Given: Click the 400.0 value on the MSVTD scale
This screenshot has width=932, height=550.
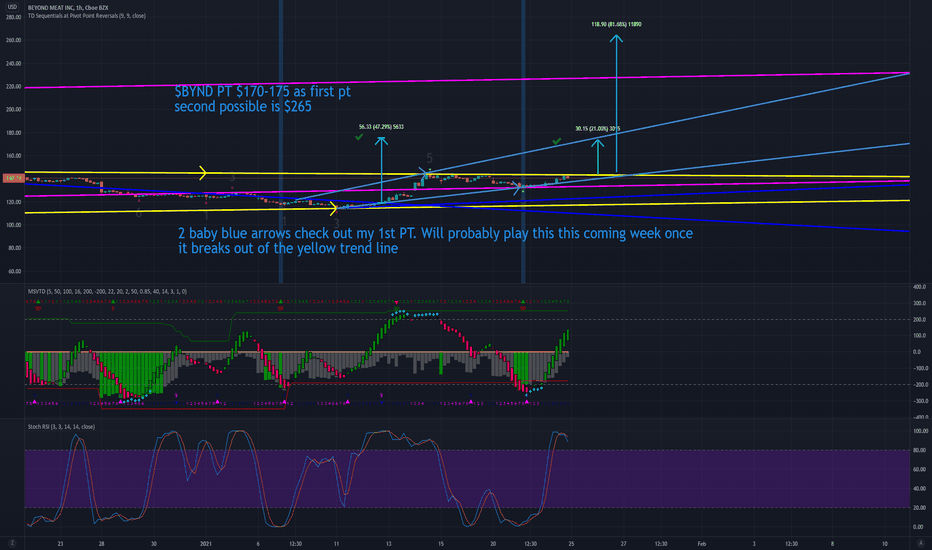Looking at the screenshot, I should [920, 287].
